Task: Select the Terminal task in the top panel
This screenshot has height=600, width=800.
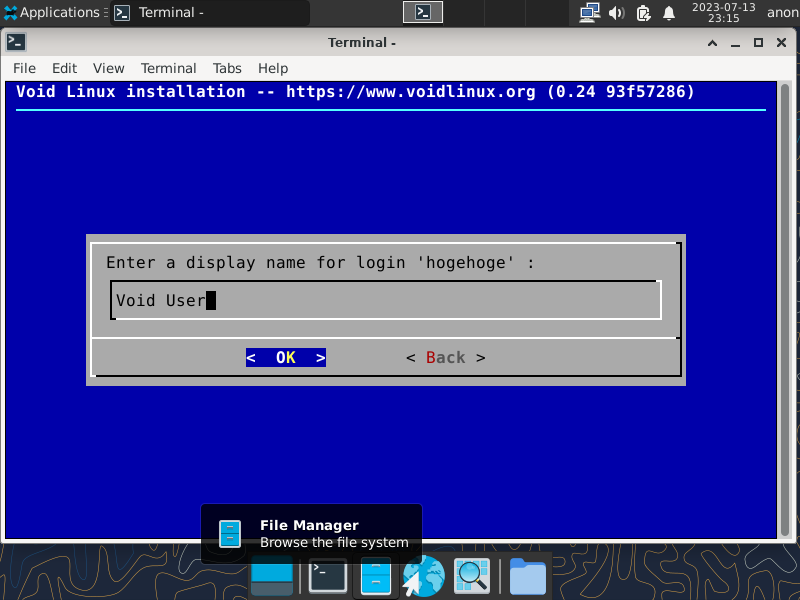Action: (x=210, y=12)
